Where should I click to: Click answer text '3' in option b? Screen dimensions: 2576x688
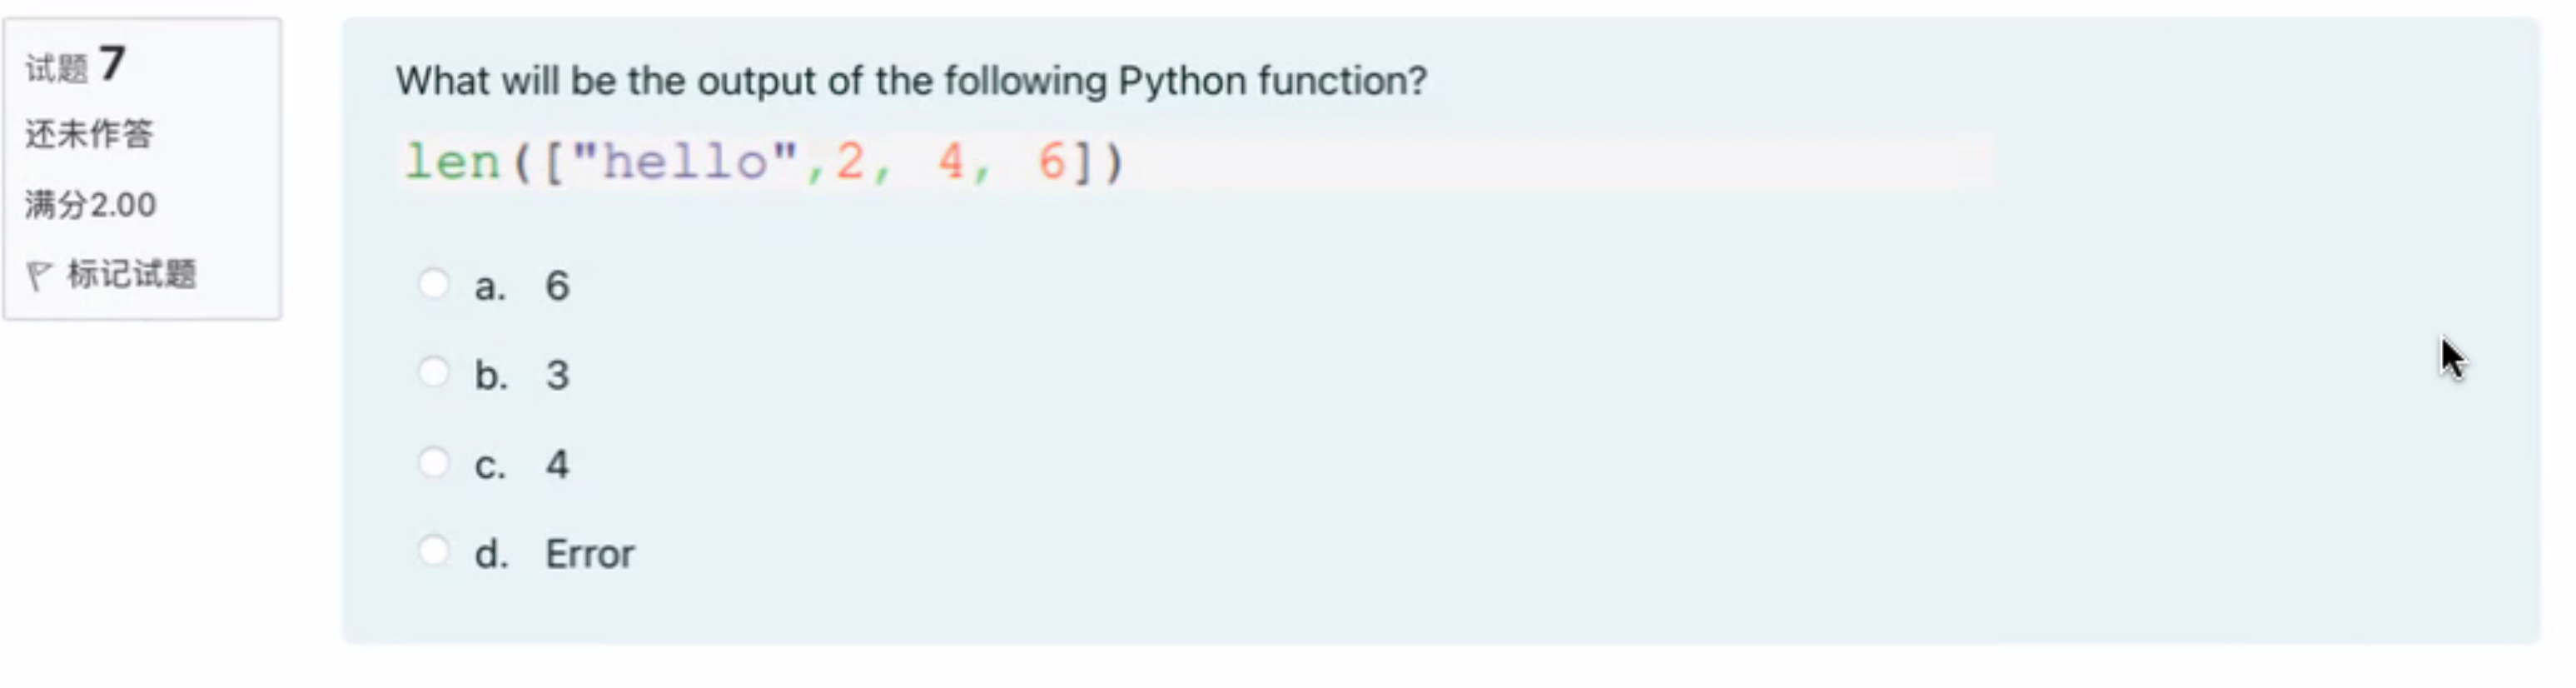click(557, 375)
